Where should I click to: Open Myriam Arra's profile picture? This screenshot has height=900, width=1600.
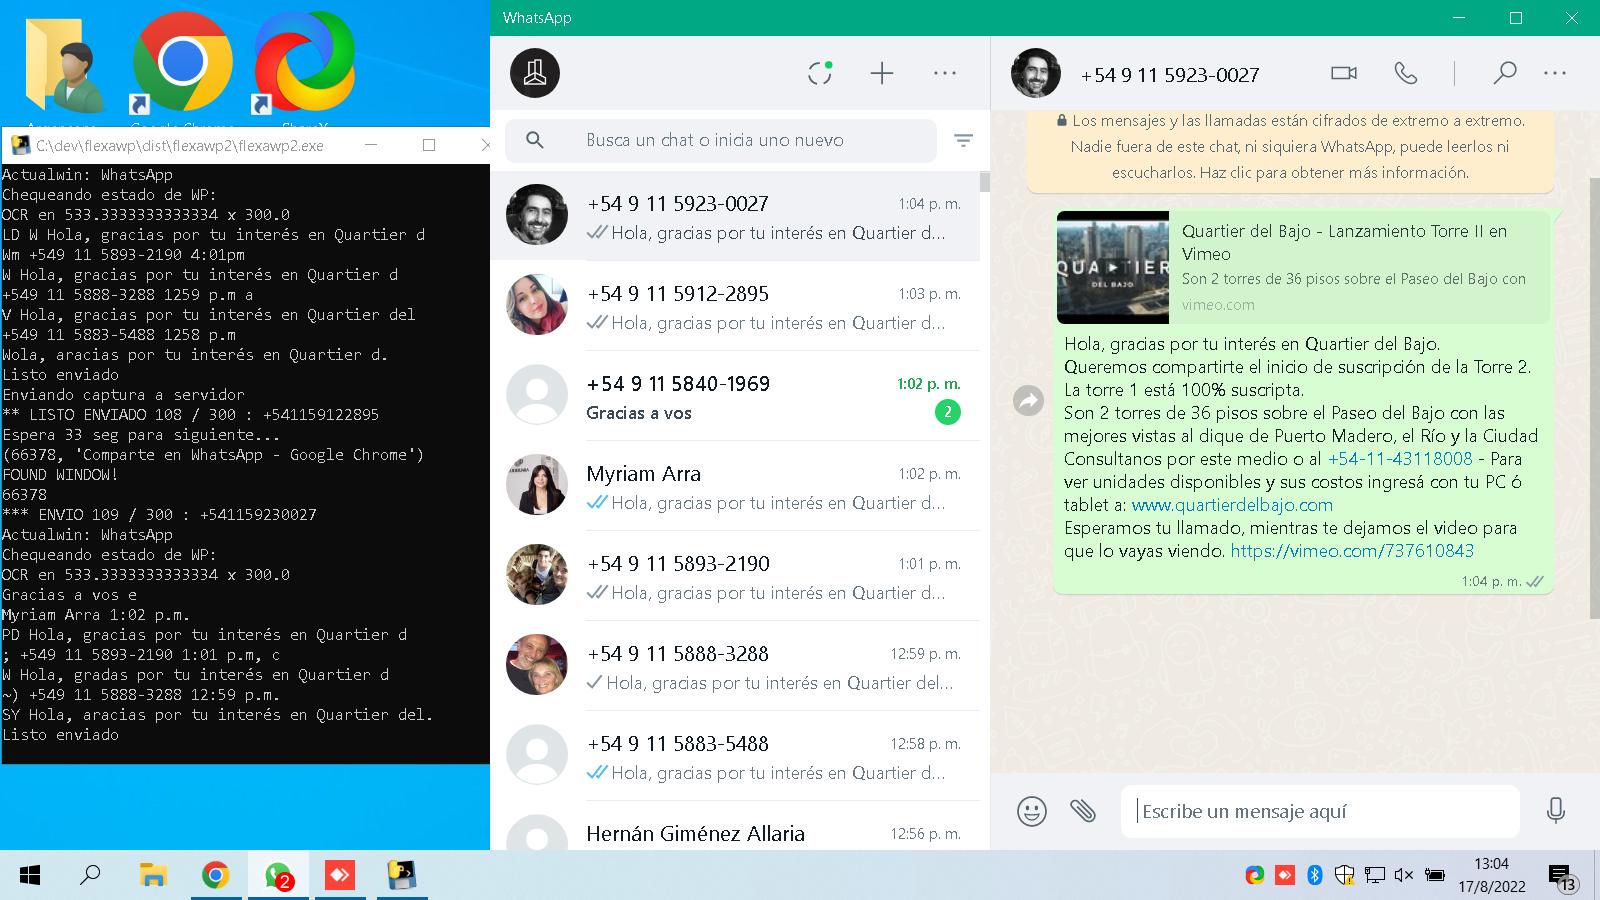tap(537, 485)
